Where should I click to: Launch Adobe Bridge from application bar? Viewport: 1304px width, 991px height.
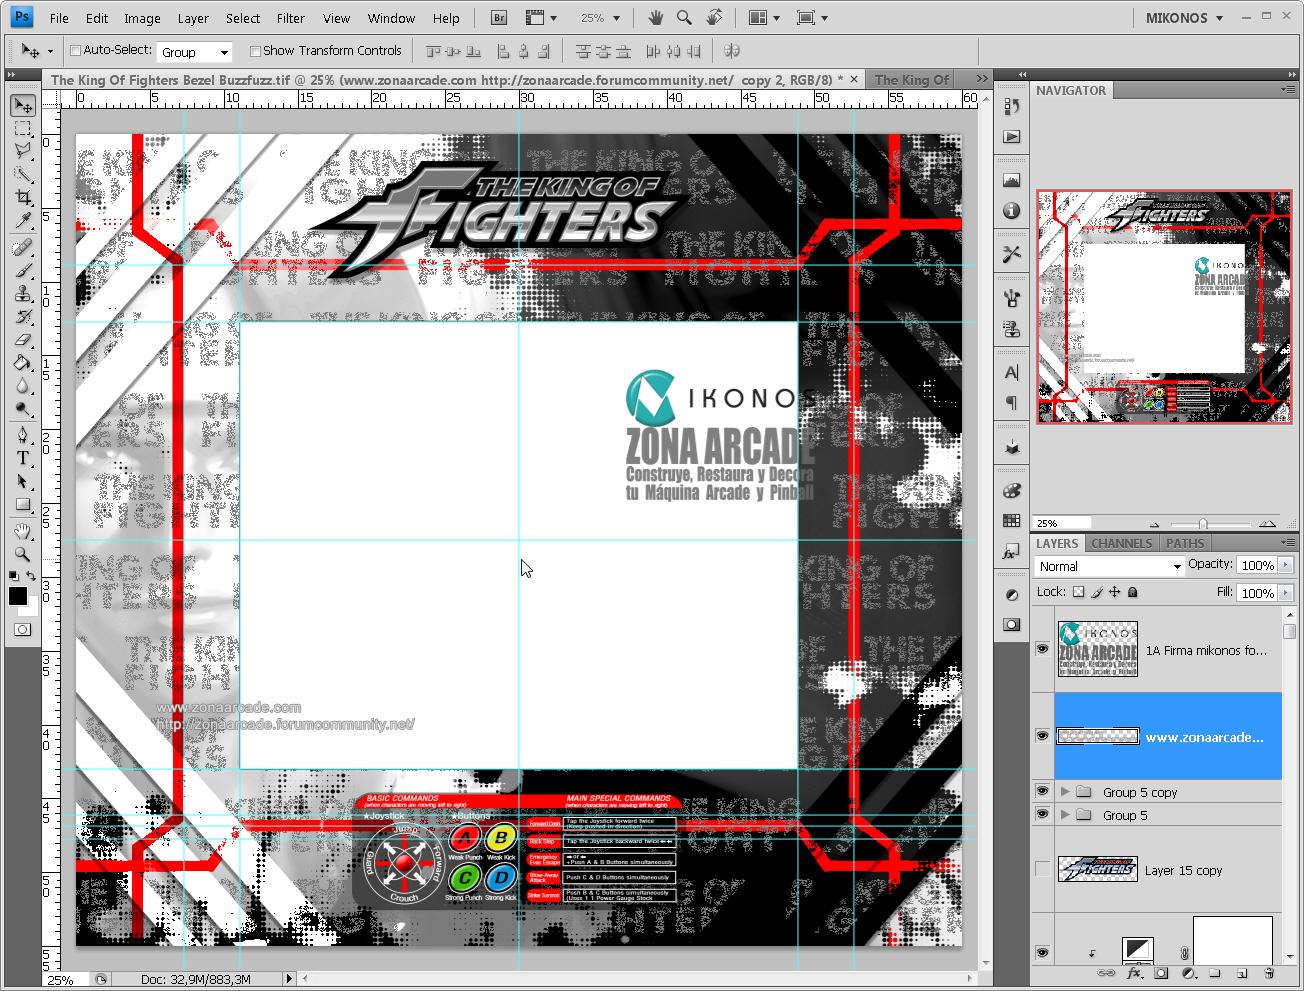coord(500,18)
